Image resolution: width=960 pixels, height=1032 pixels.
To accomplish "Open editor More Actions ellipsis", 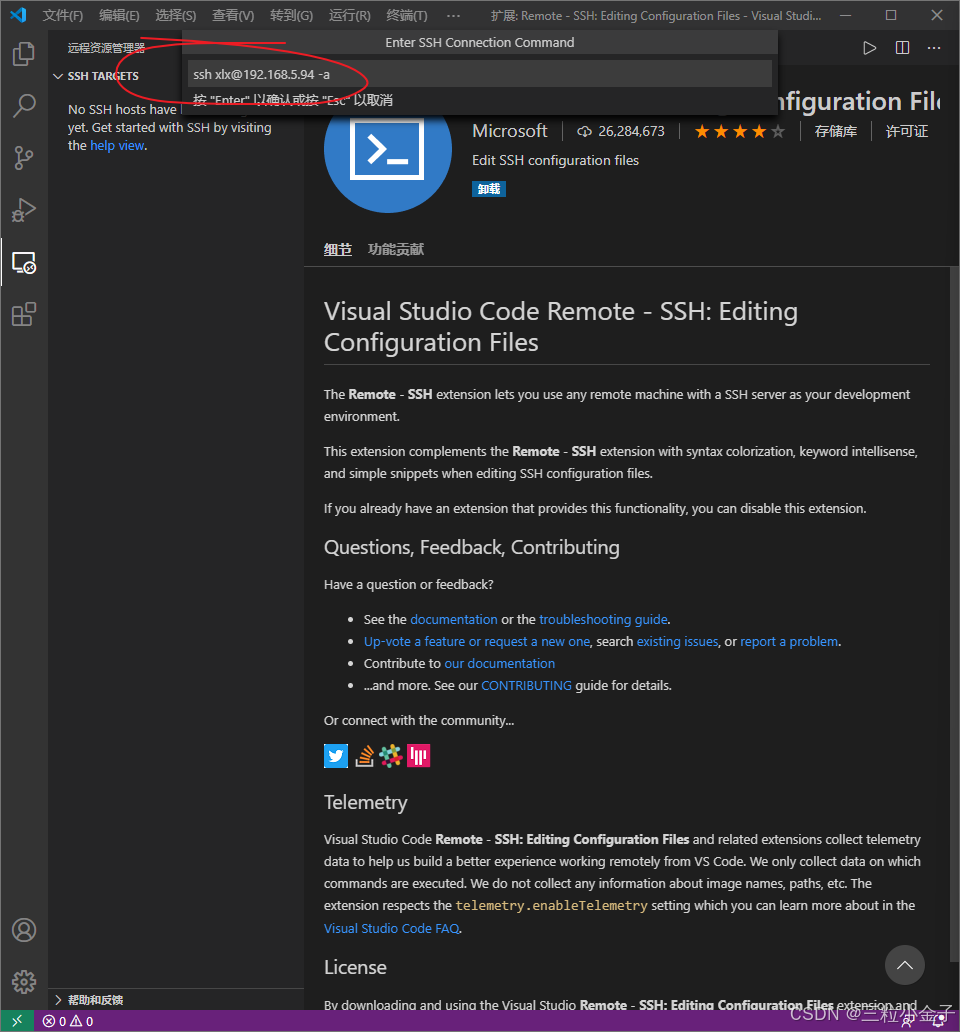I will tap(934, 48).
